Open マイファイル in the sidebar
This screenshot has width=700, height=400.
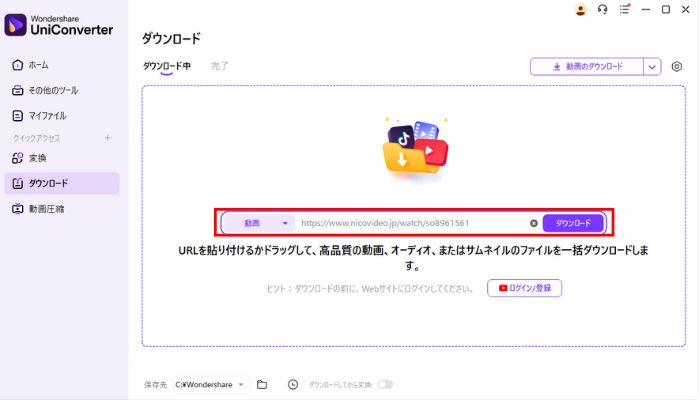39,116
